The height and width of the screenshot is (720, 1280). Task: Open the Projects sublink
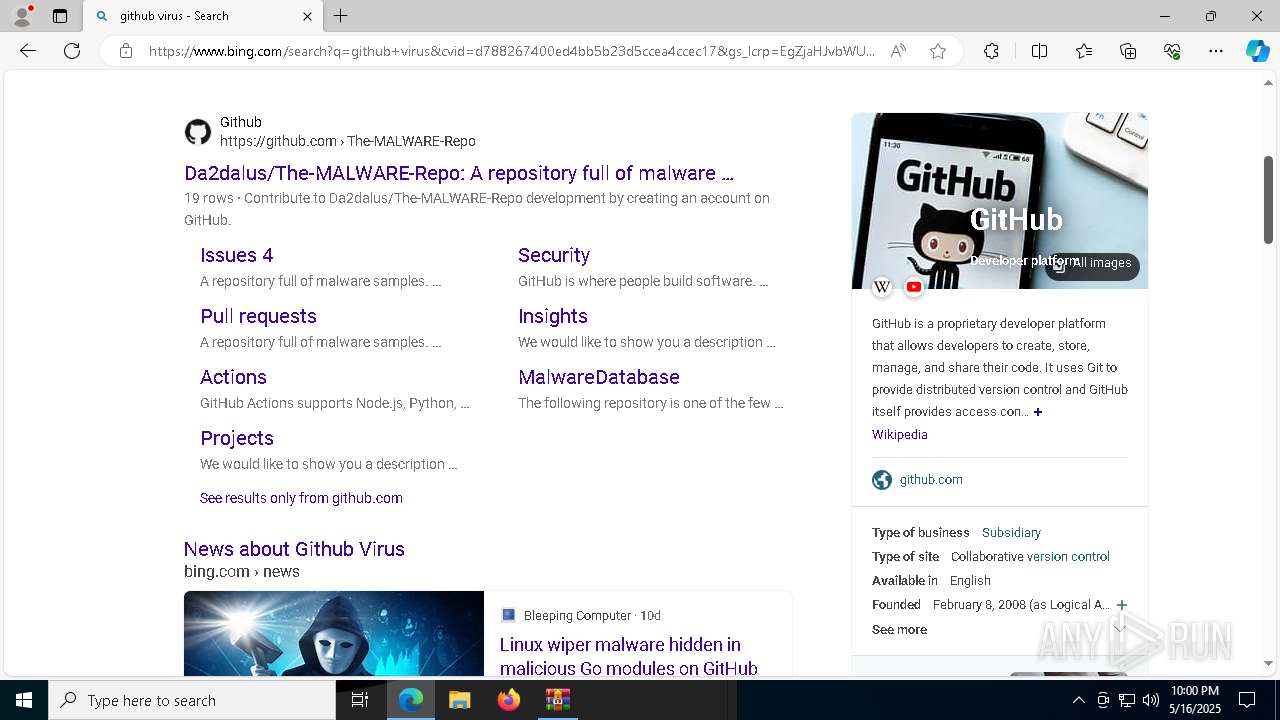coord(237,438)
